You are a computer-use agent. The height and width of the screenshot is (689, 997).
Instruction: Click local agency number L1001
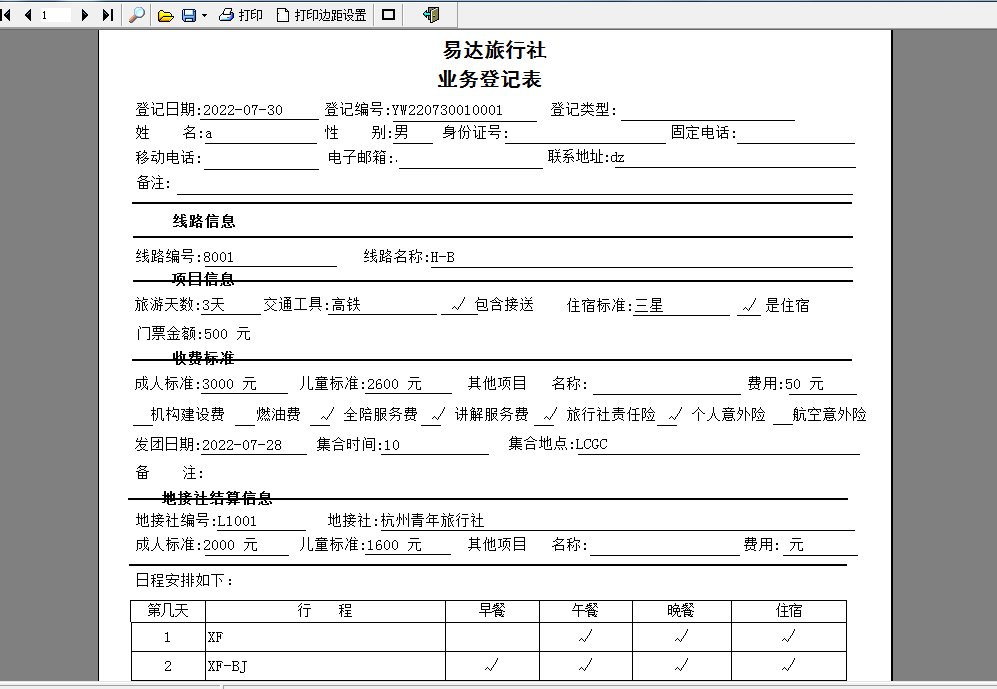(x=237, y=521)
